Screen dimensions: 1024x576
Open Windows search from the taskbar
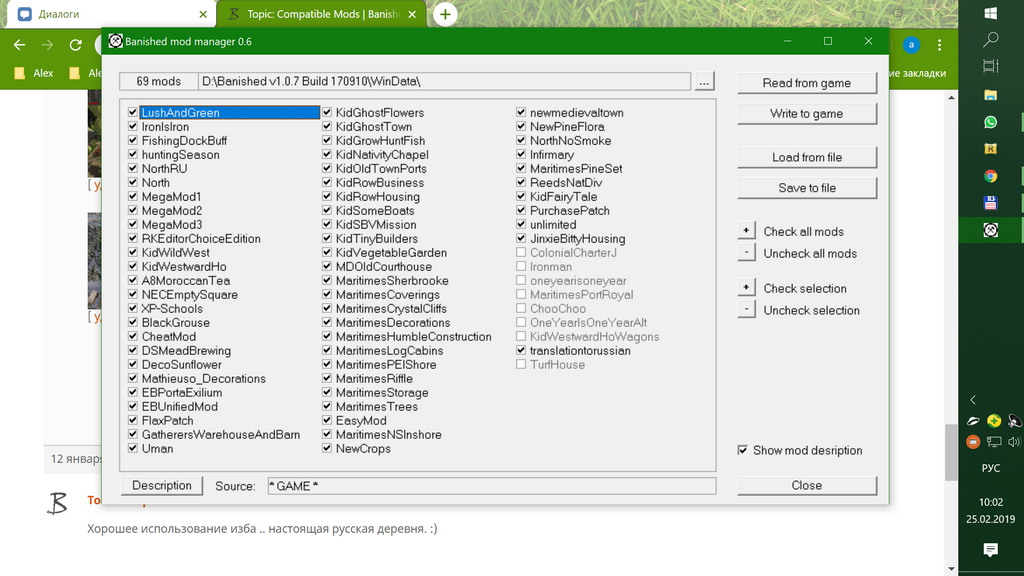point(991,40)
